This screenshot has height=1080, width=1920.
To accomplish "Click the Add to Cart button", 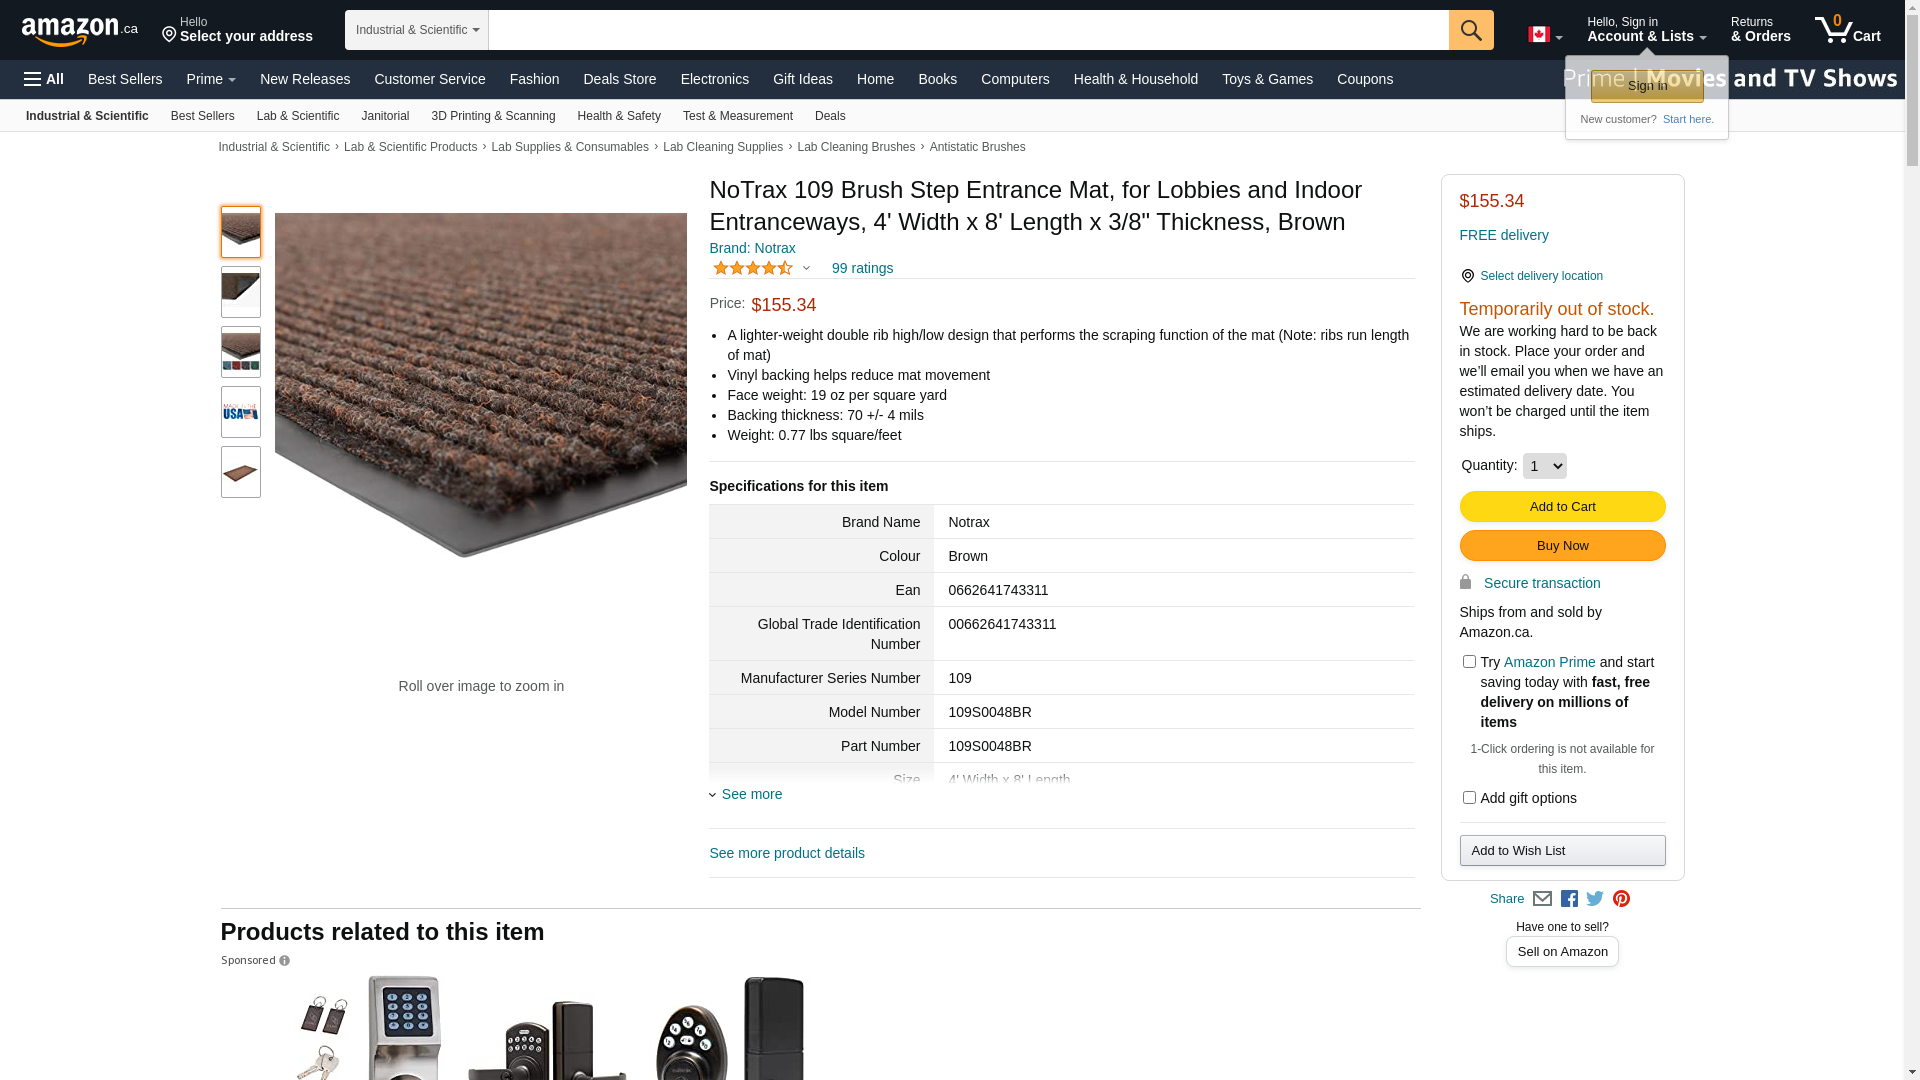I will click(x=1562, y=507).
